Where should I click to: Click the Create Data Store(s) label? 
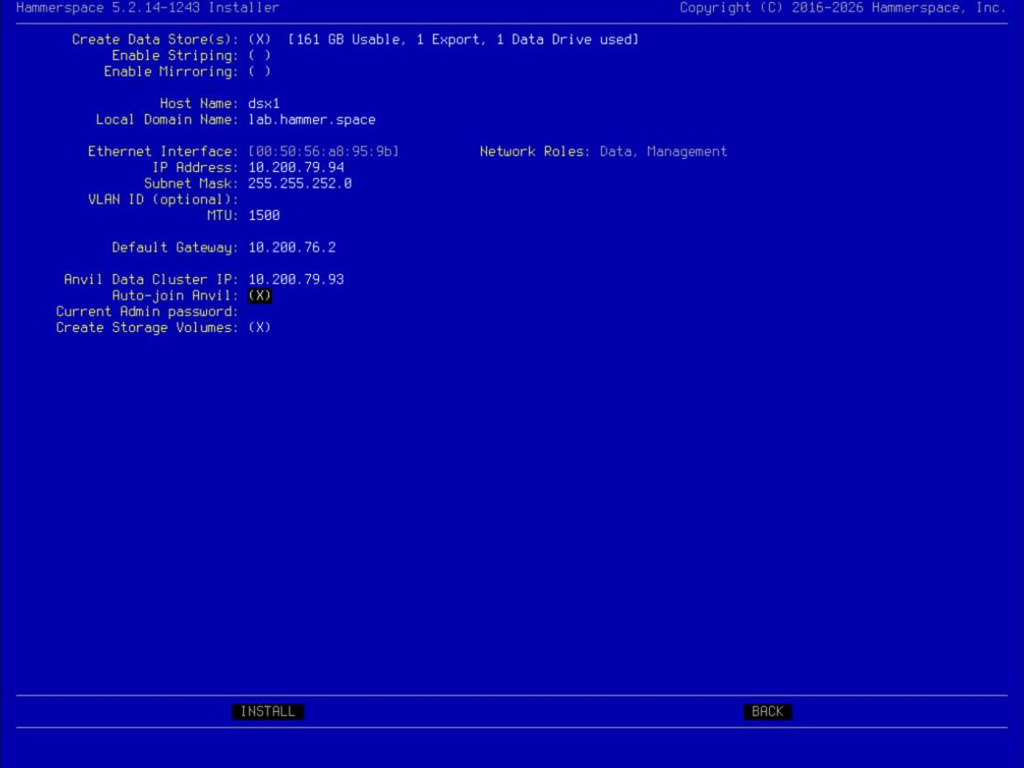pos(155,40)
